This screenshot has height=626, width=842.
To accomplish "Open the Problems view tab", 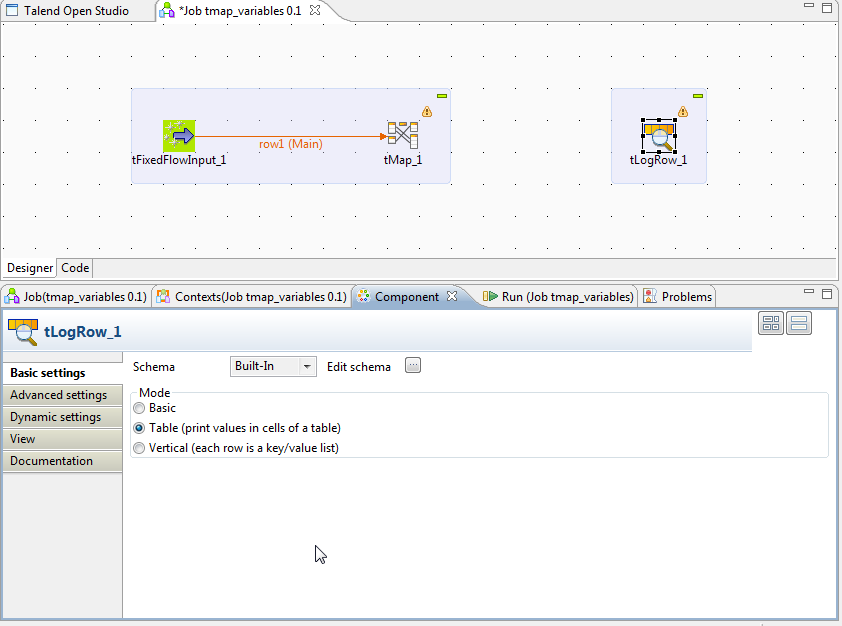I will tap(678, 297).
